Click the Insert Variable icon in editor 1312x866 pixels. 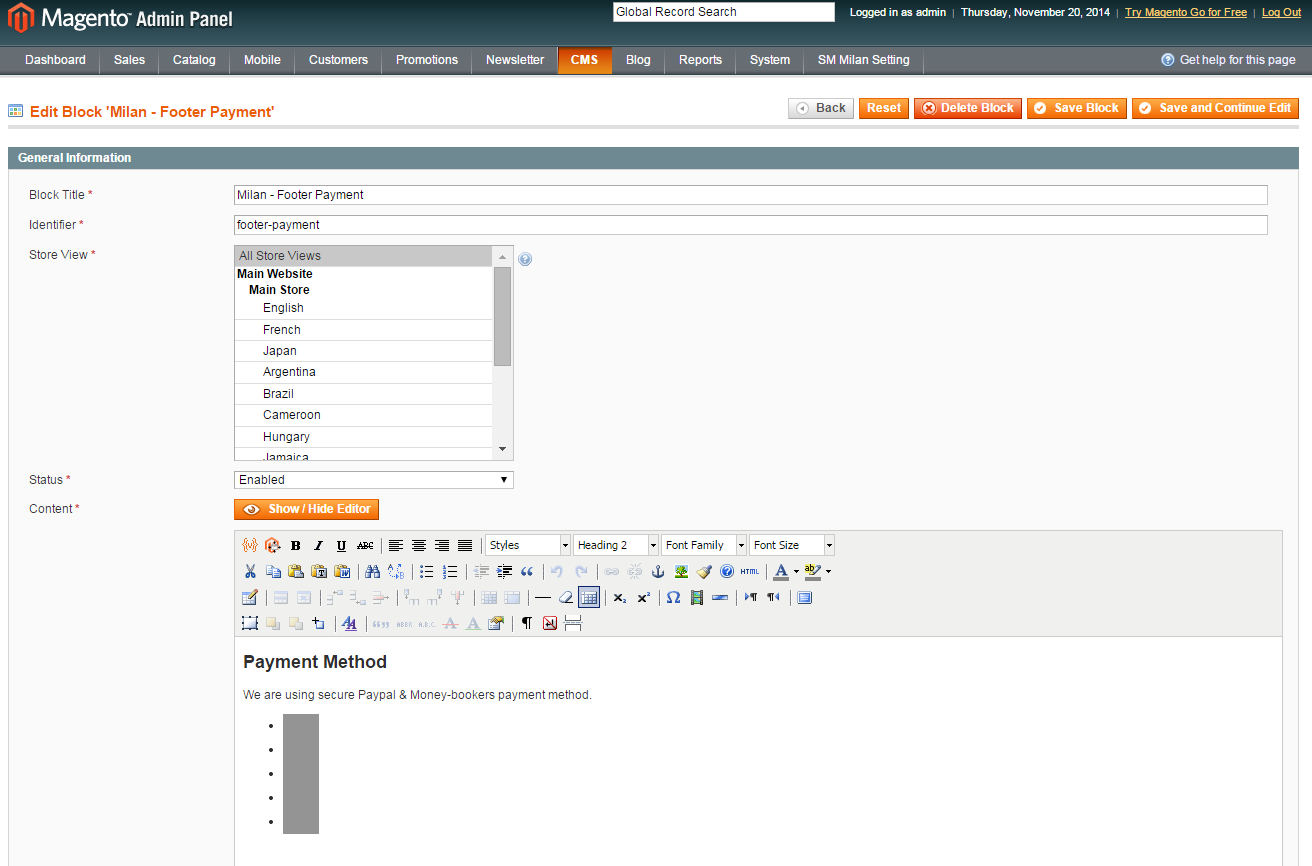point(250,545)
